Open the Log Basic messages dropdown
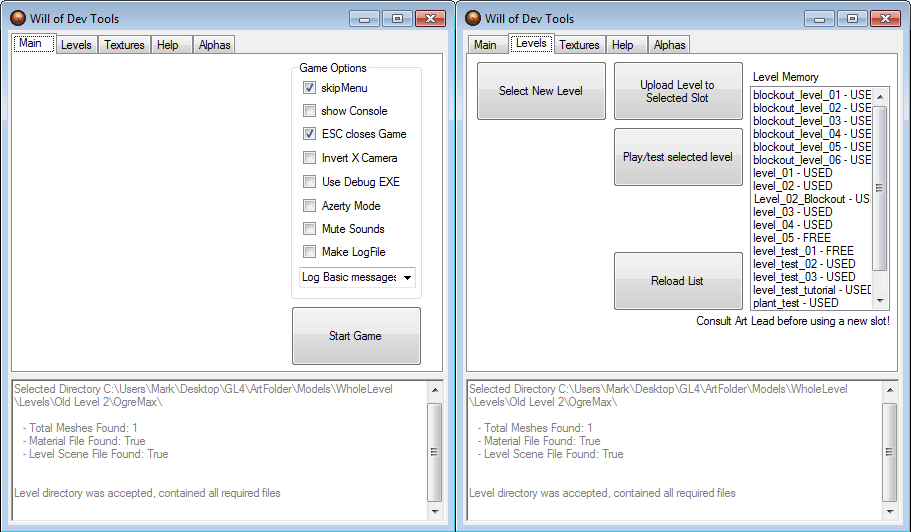 click(x=358, y=277)
